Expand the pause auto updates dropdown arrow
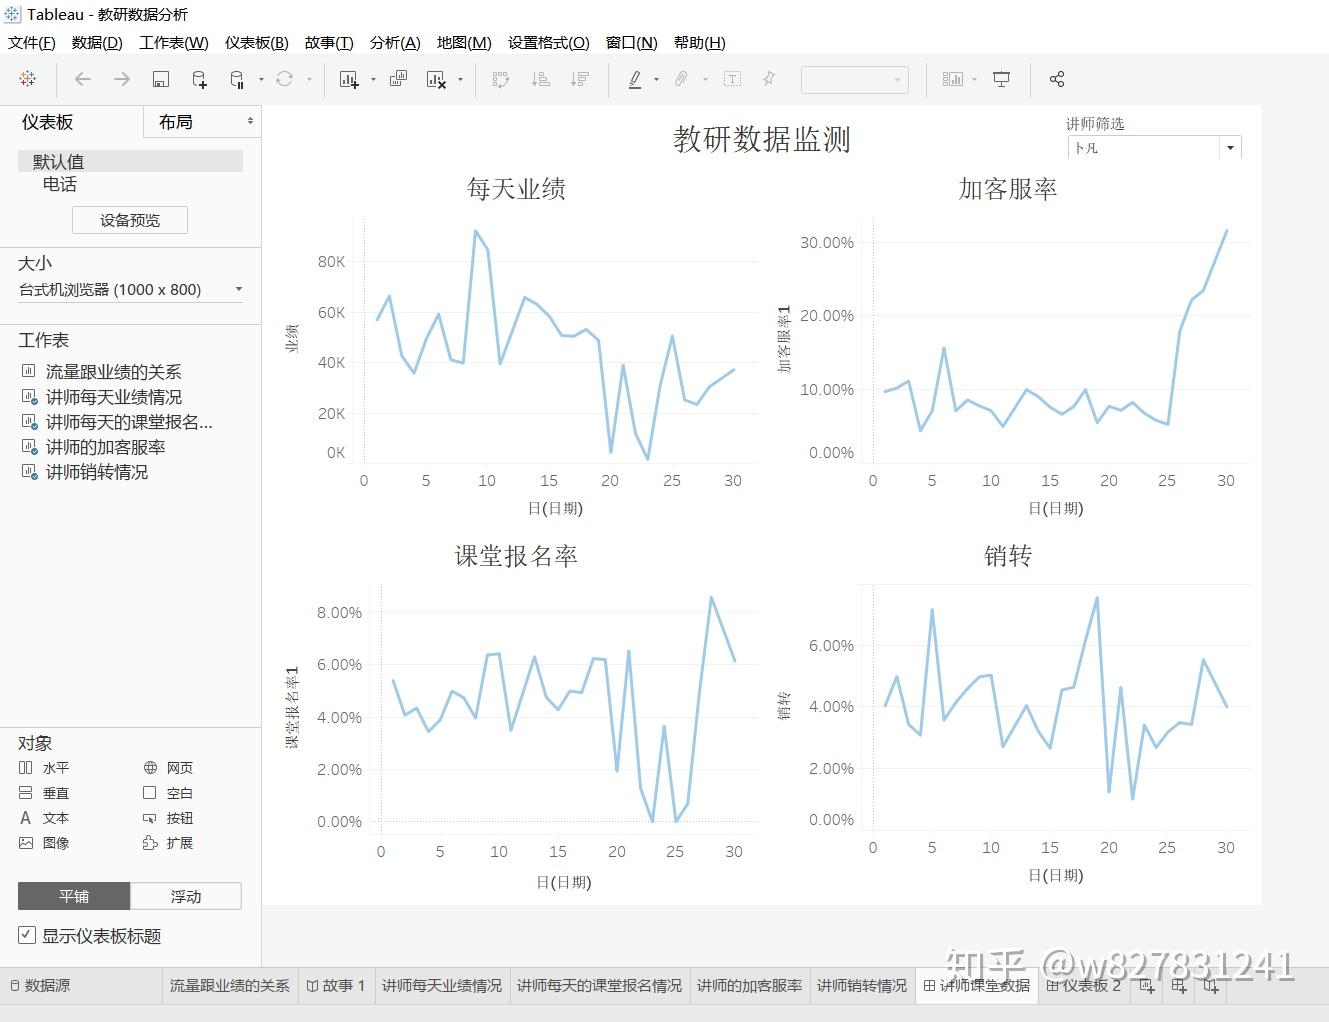 (261, 79)
